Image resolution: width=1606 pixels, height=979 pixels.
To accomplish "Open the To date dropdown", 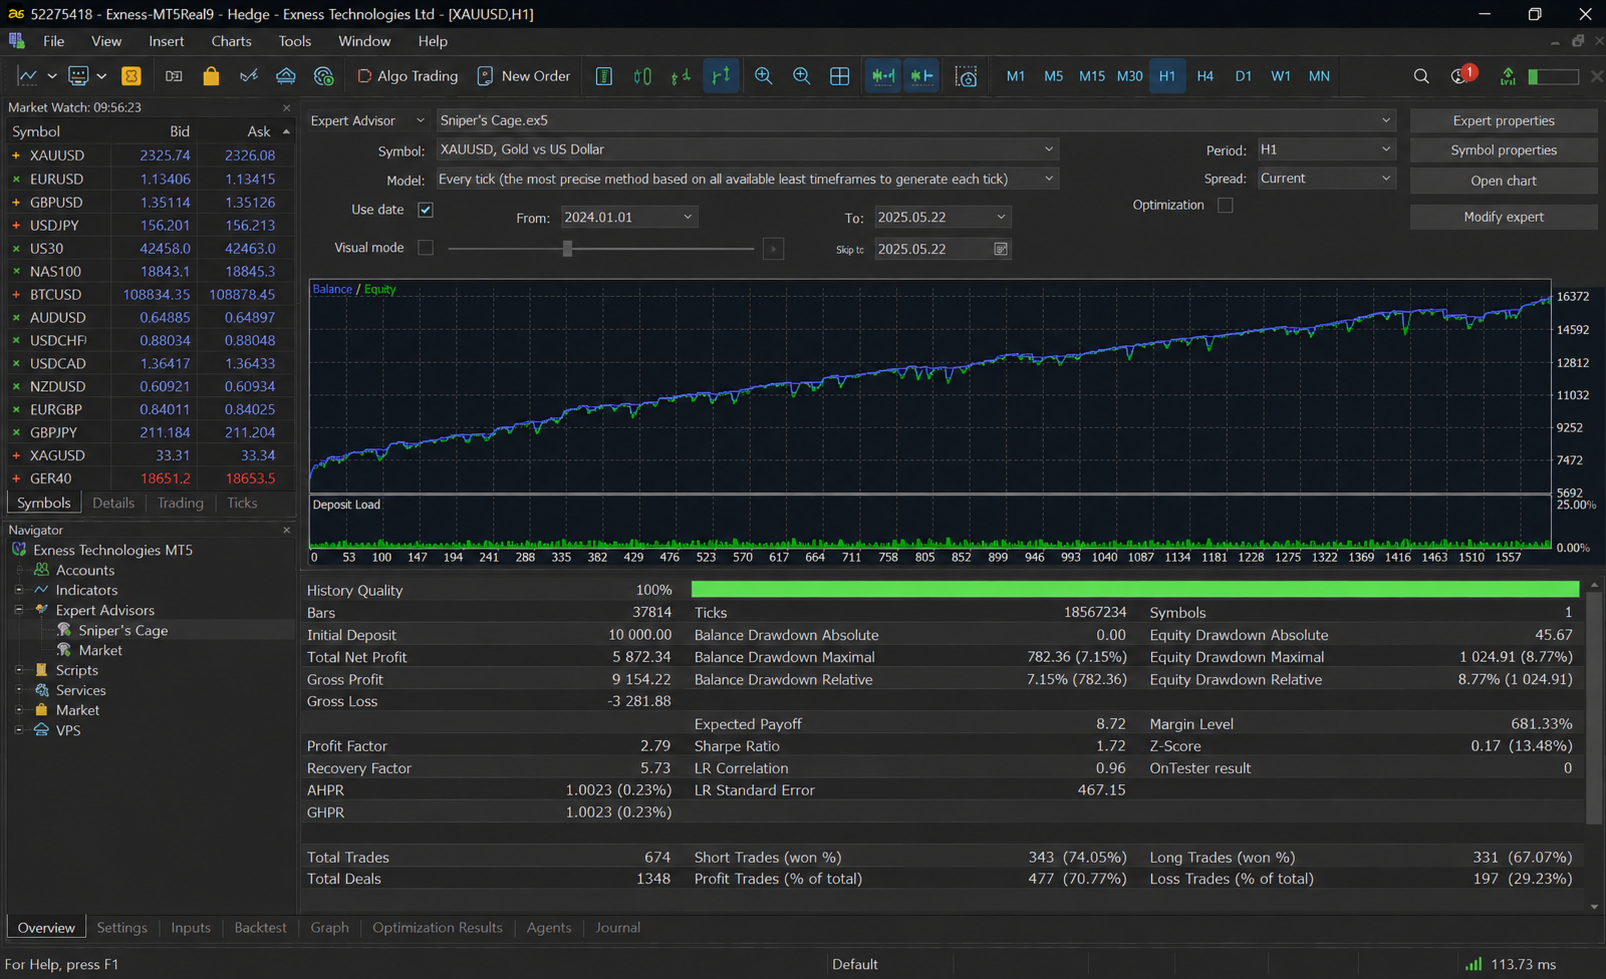I will pos(942,217).
